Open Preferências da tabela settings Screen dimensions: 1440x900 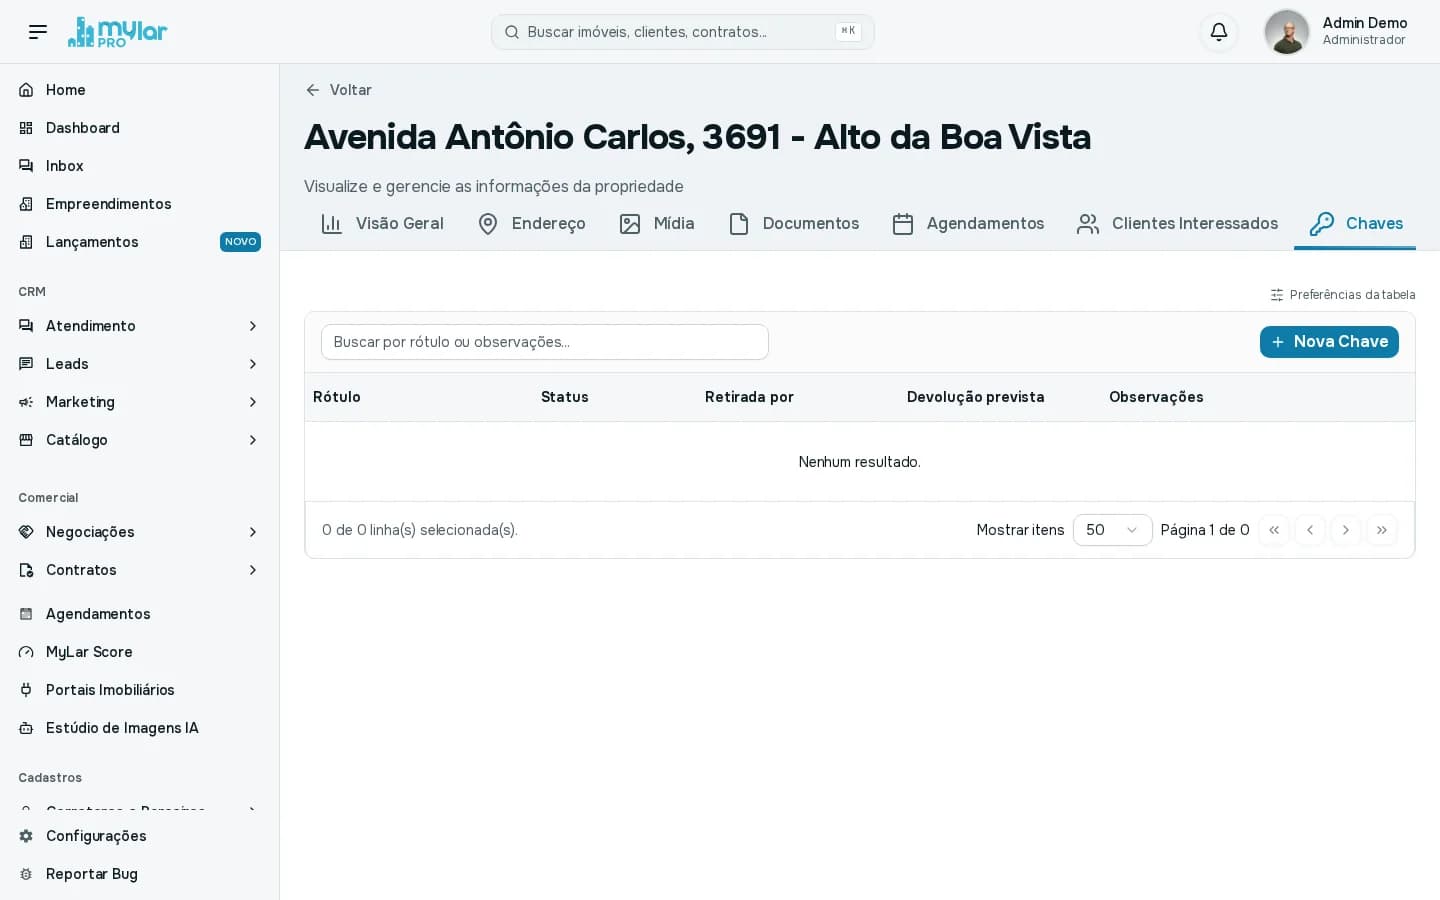(x=1343, y=295)
